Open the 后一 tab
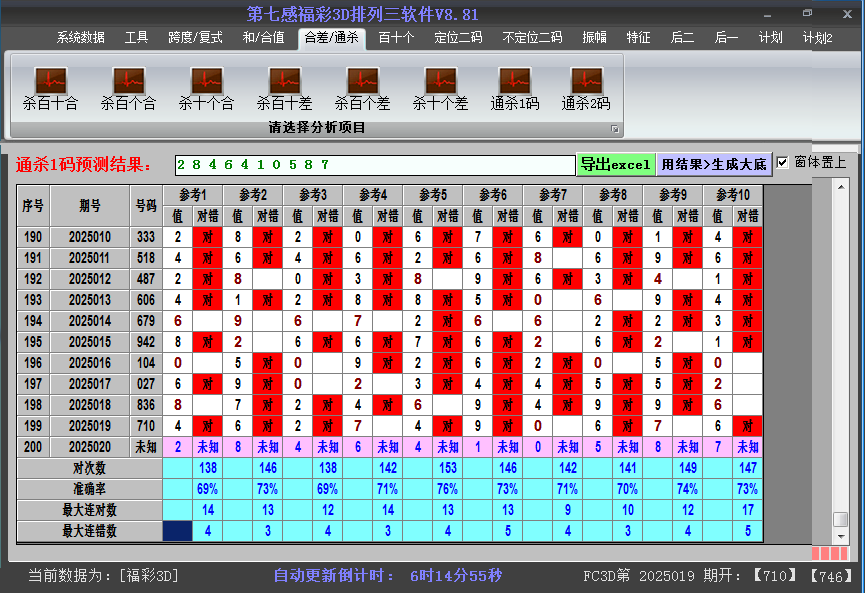Viewport: 865px width, 593px height. point(727,38)
